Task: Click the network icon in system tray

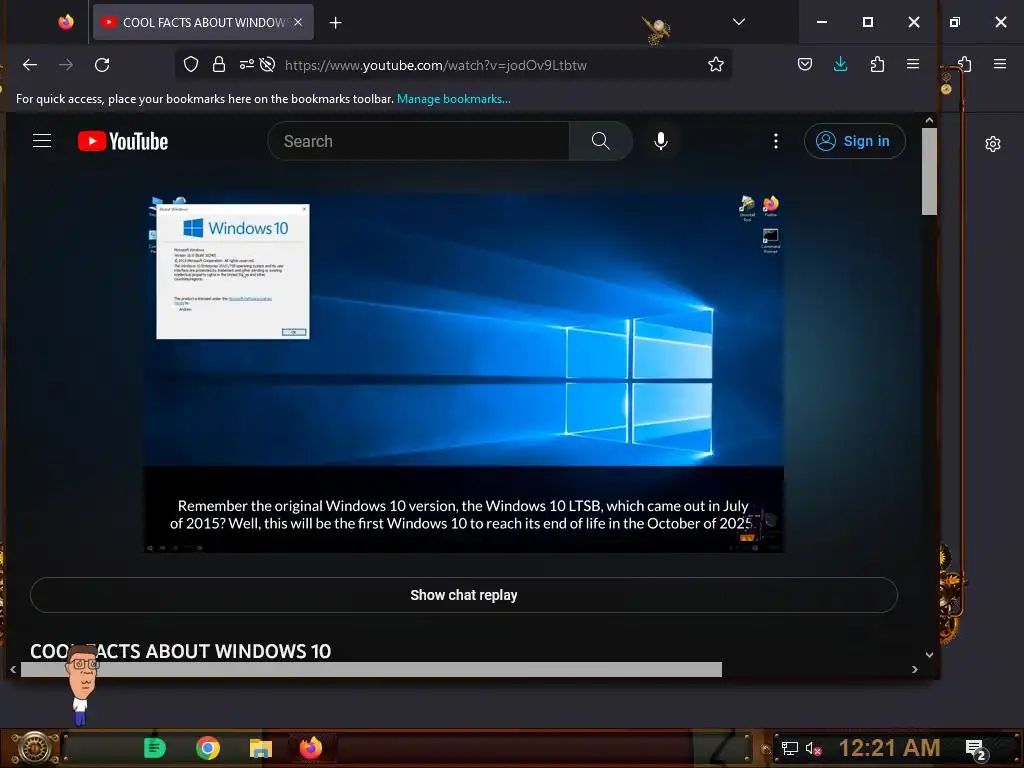Action: click(x=790, y=749)
